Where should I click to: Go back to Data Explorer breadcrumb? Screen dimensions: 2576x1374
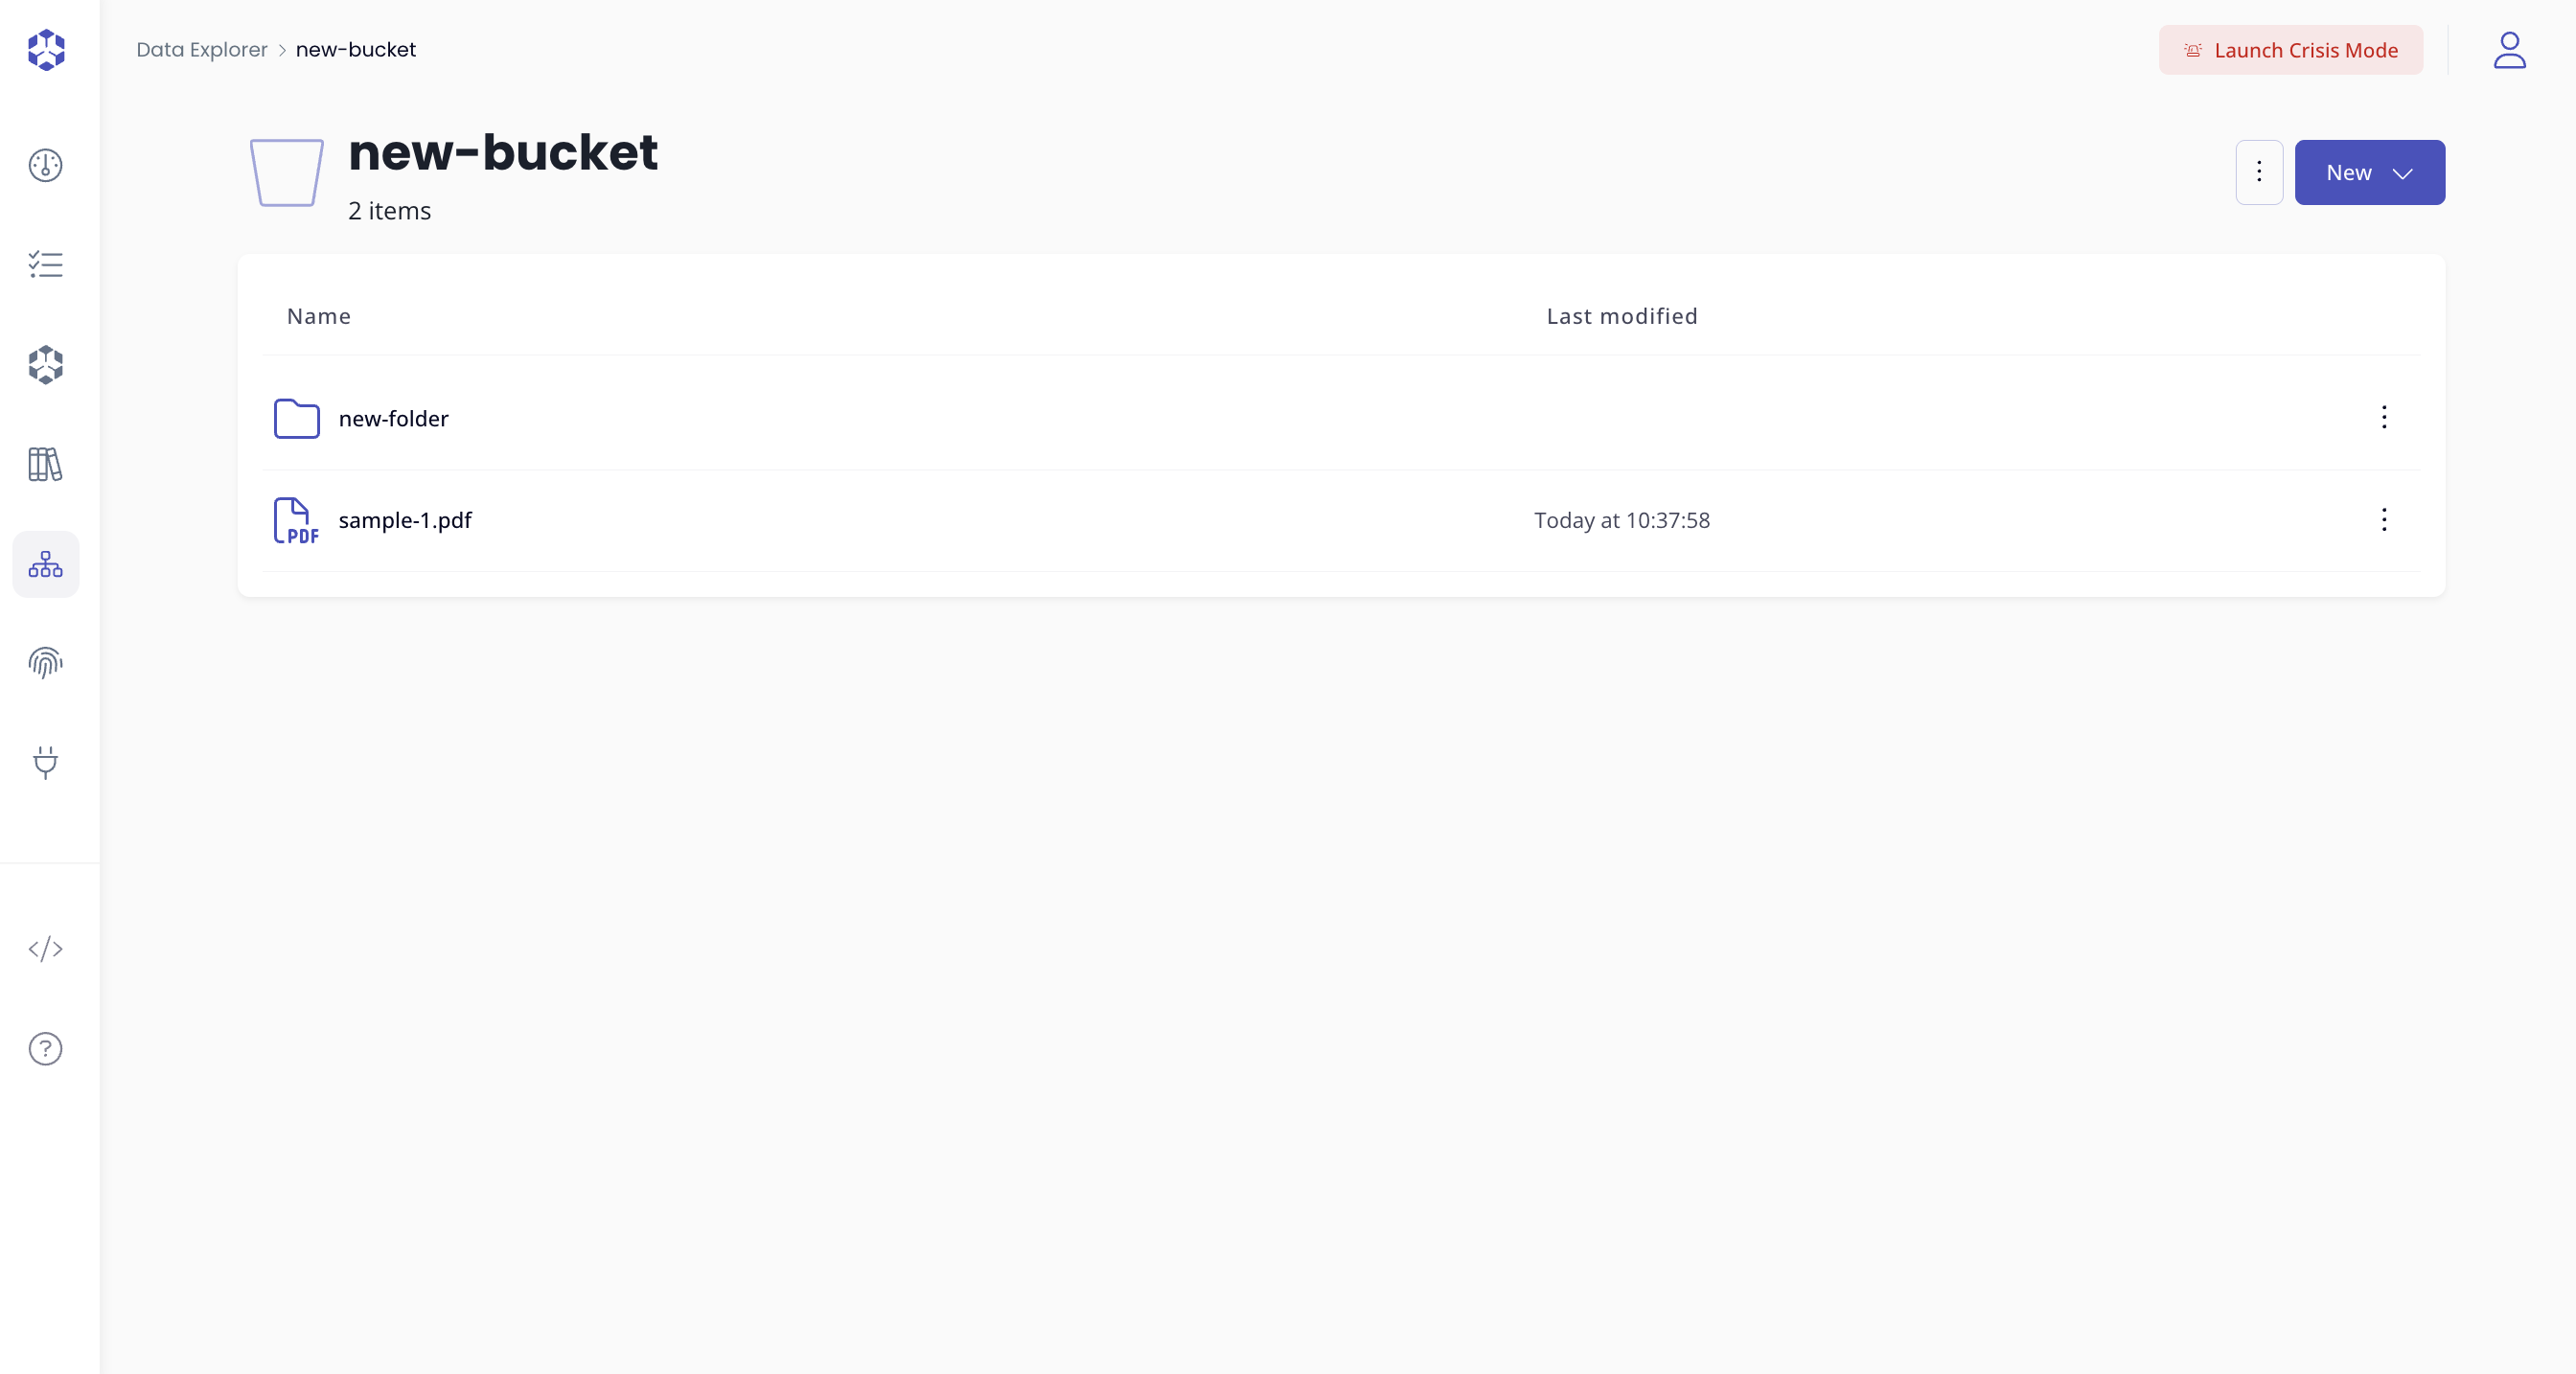202,50
